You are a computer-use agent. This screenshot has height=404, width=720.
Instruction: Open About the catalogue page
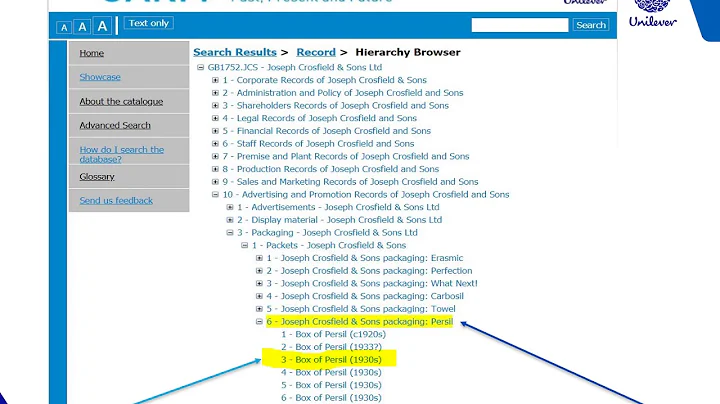[121, 101]
